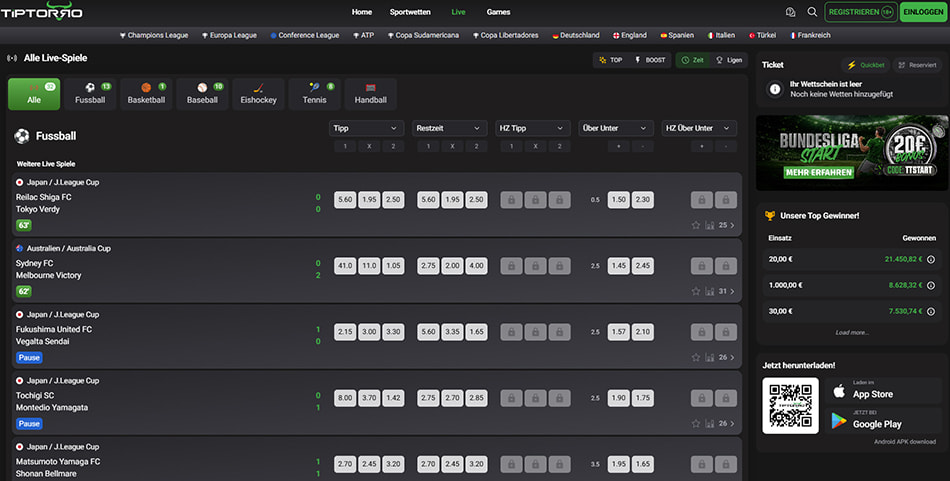Favorite the Sydney FC match star
The width and height of the screenshot is (950, 481).
(x=696, y=291)
